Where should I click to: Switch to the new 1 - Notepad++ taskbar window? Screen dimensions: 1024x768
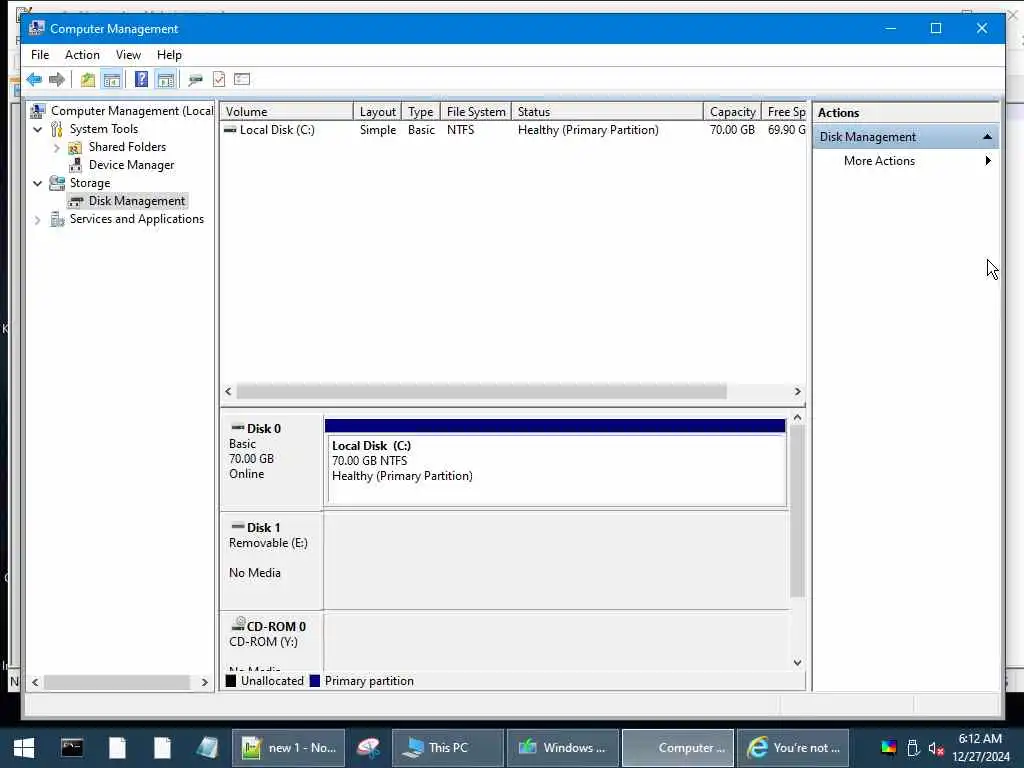pos(288,748)
